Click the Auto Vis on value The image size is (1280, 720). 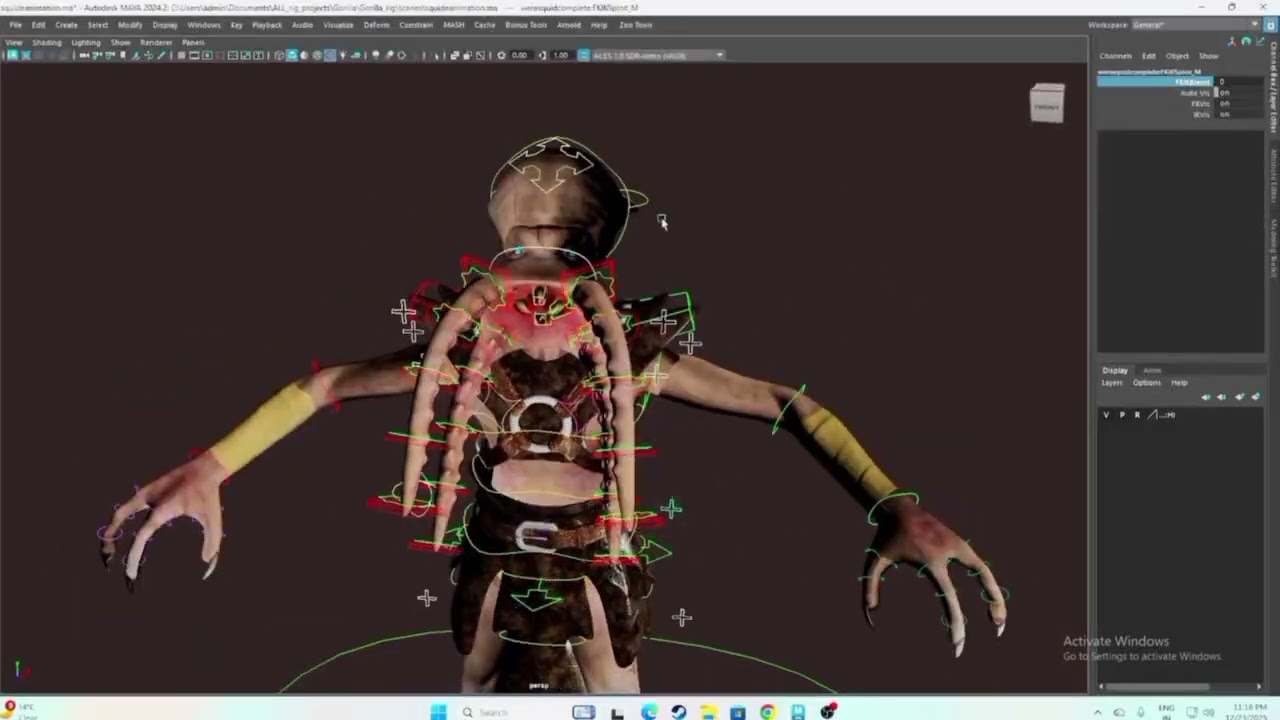point(1238,93)
